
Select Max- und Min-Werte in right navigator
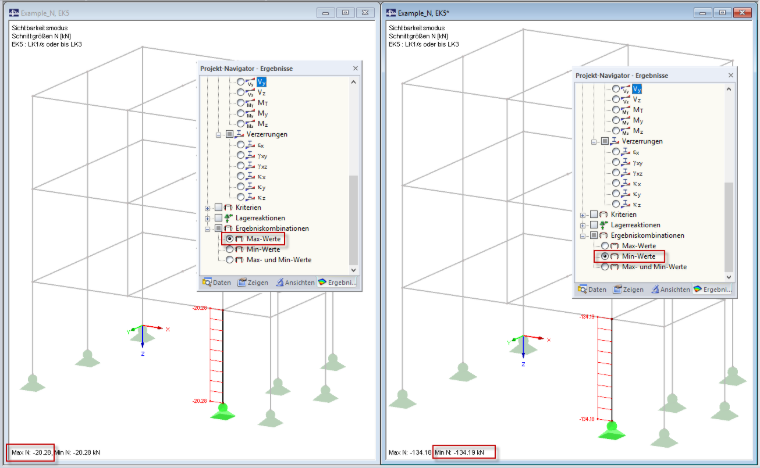click(605, 267)
